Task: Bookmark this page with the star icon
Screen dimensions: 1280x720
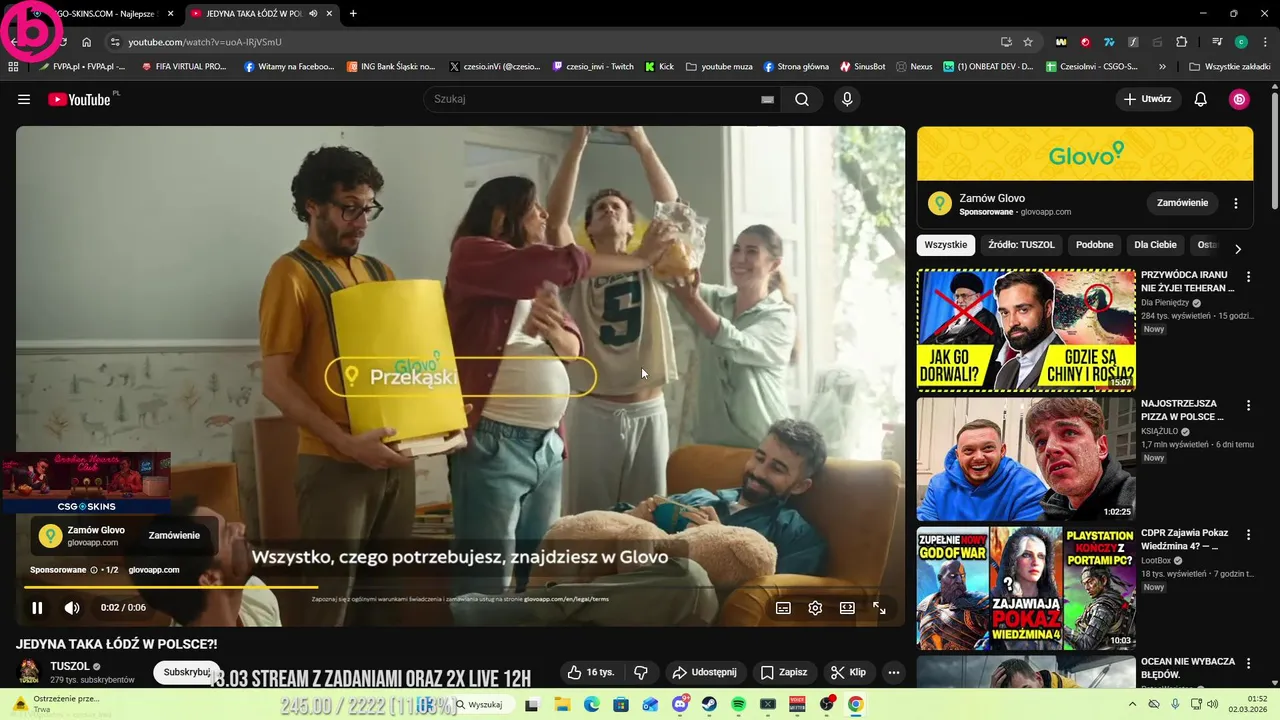Action: 1028,42
